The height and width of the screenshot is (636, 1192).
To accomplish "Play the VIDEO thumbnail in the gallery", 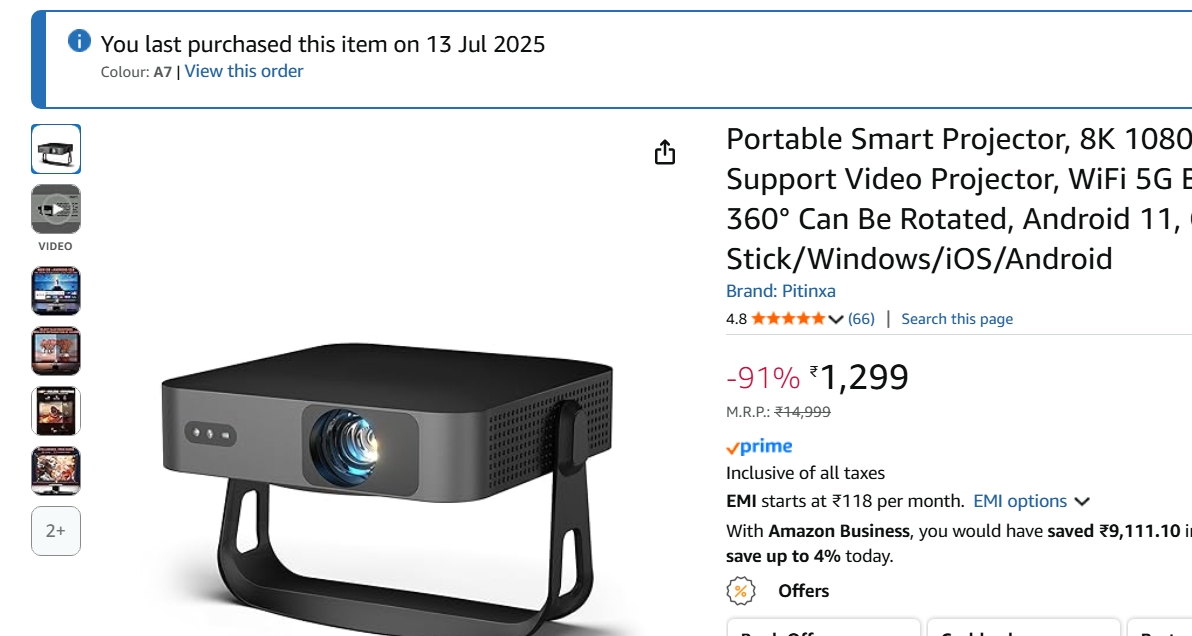I will pos(56,210).
